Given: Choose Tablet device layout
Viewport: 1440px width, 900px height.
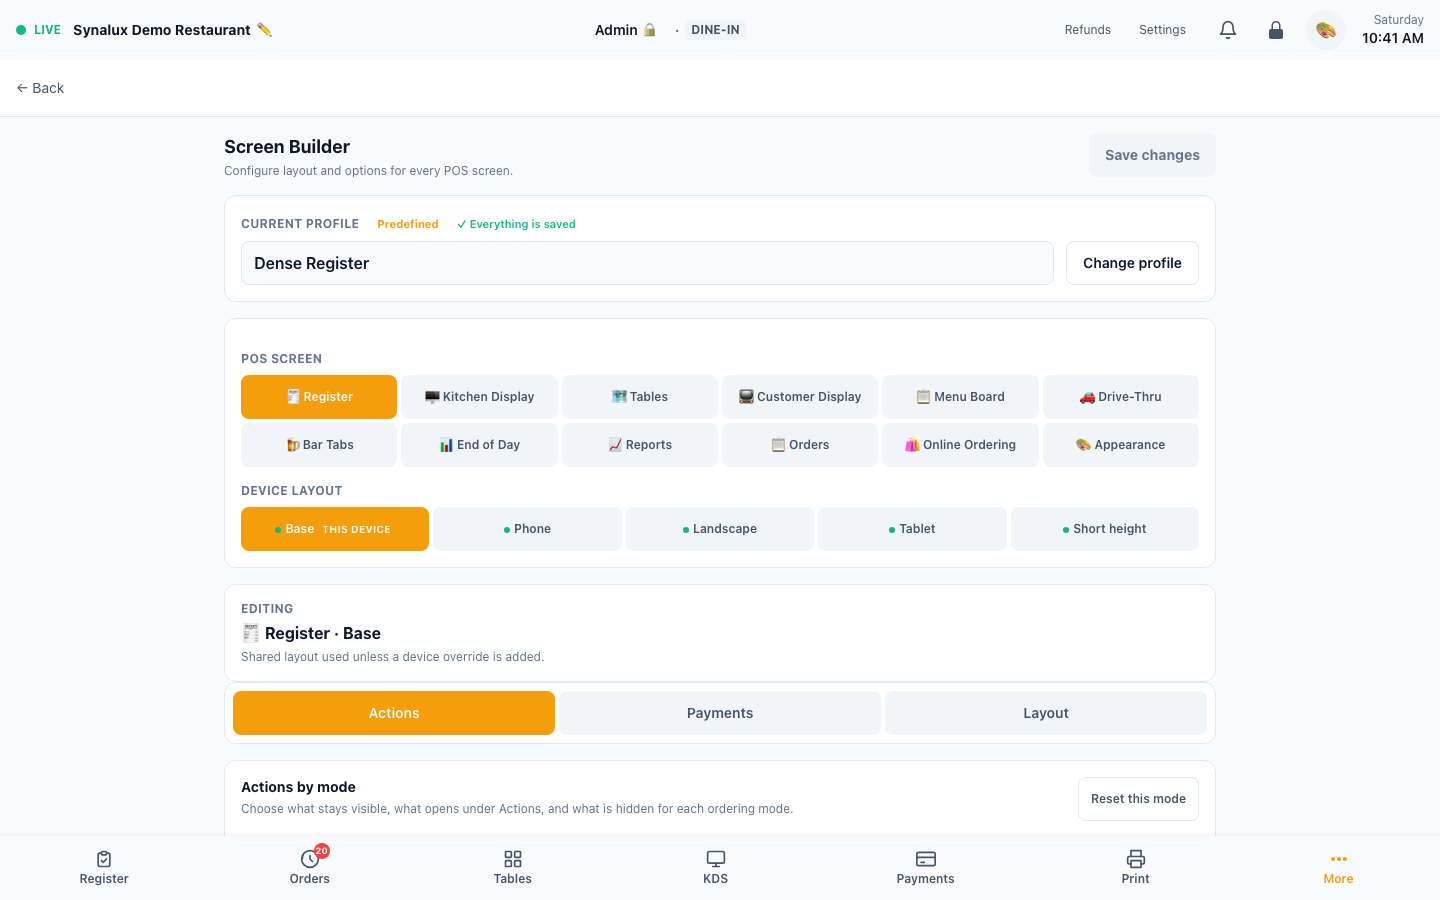Looking at the screenshot, I should click(912, 529).
